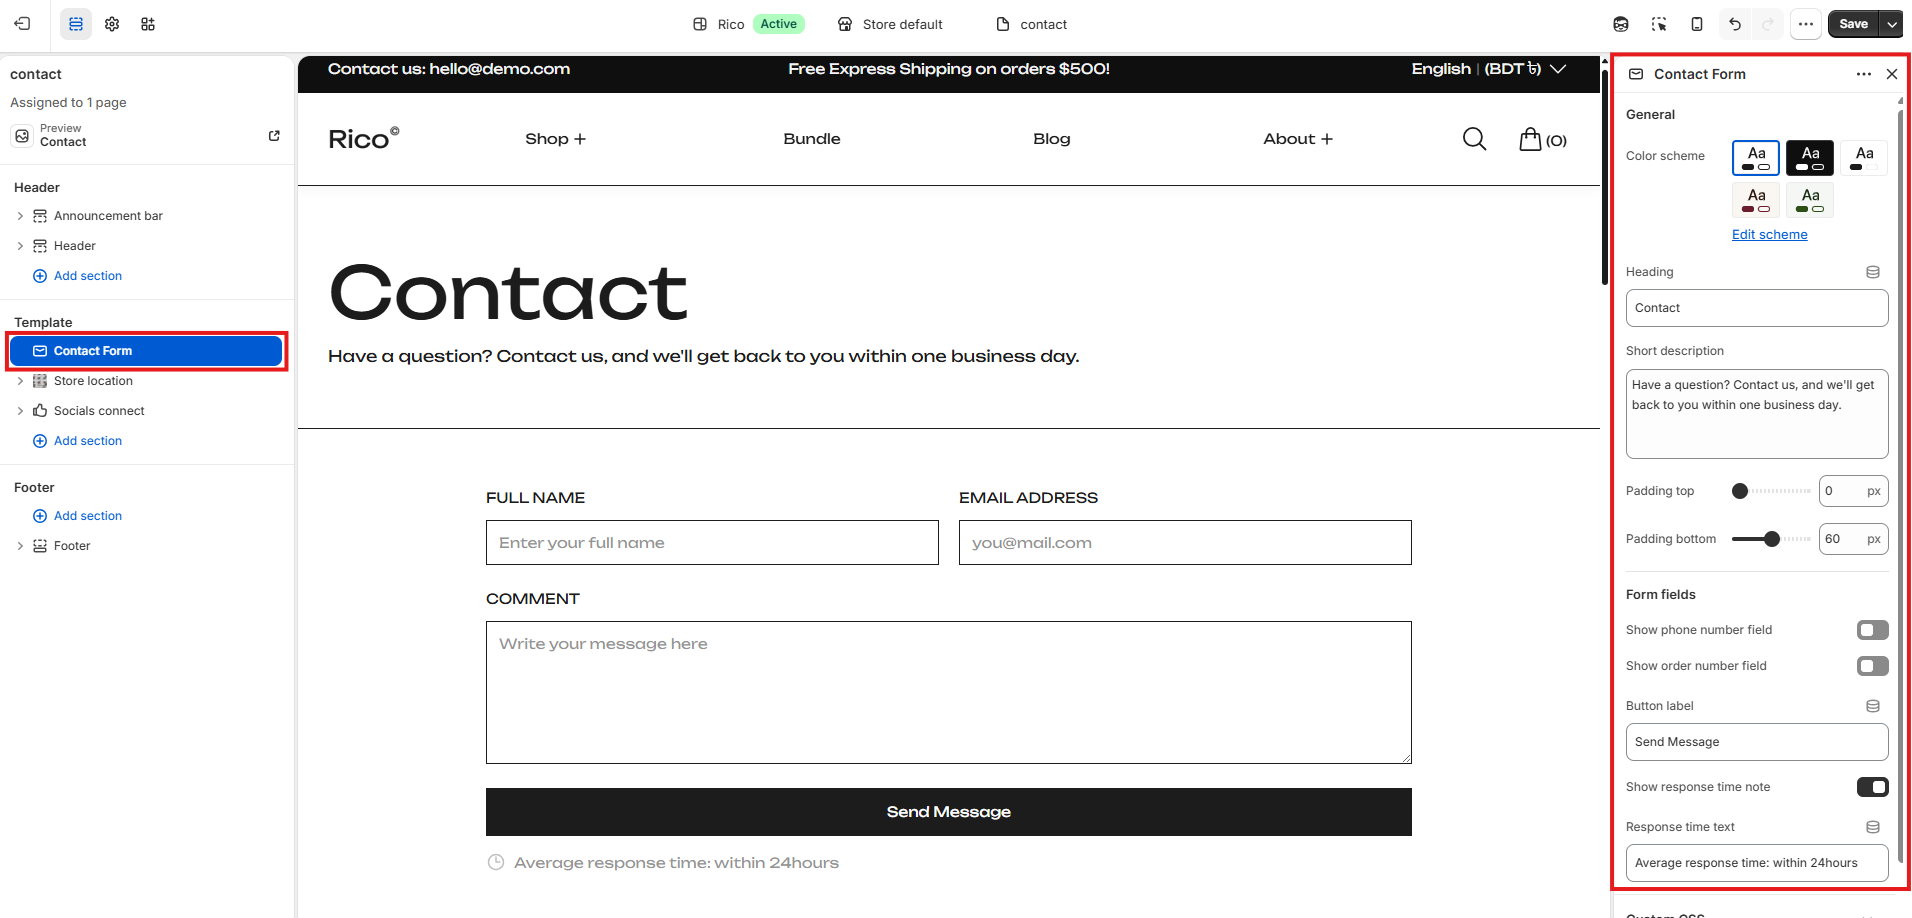Screen dimensions: 1912x918
Task: Open the Save dropdown arrow
Action: click(x=1892, y=24)
